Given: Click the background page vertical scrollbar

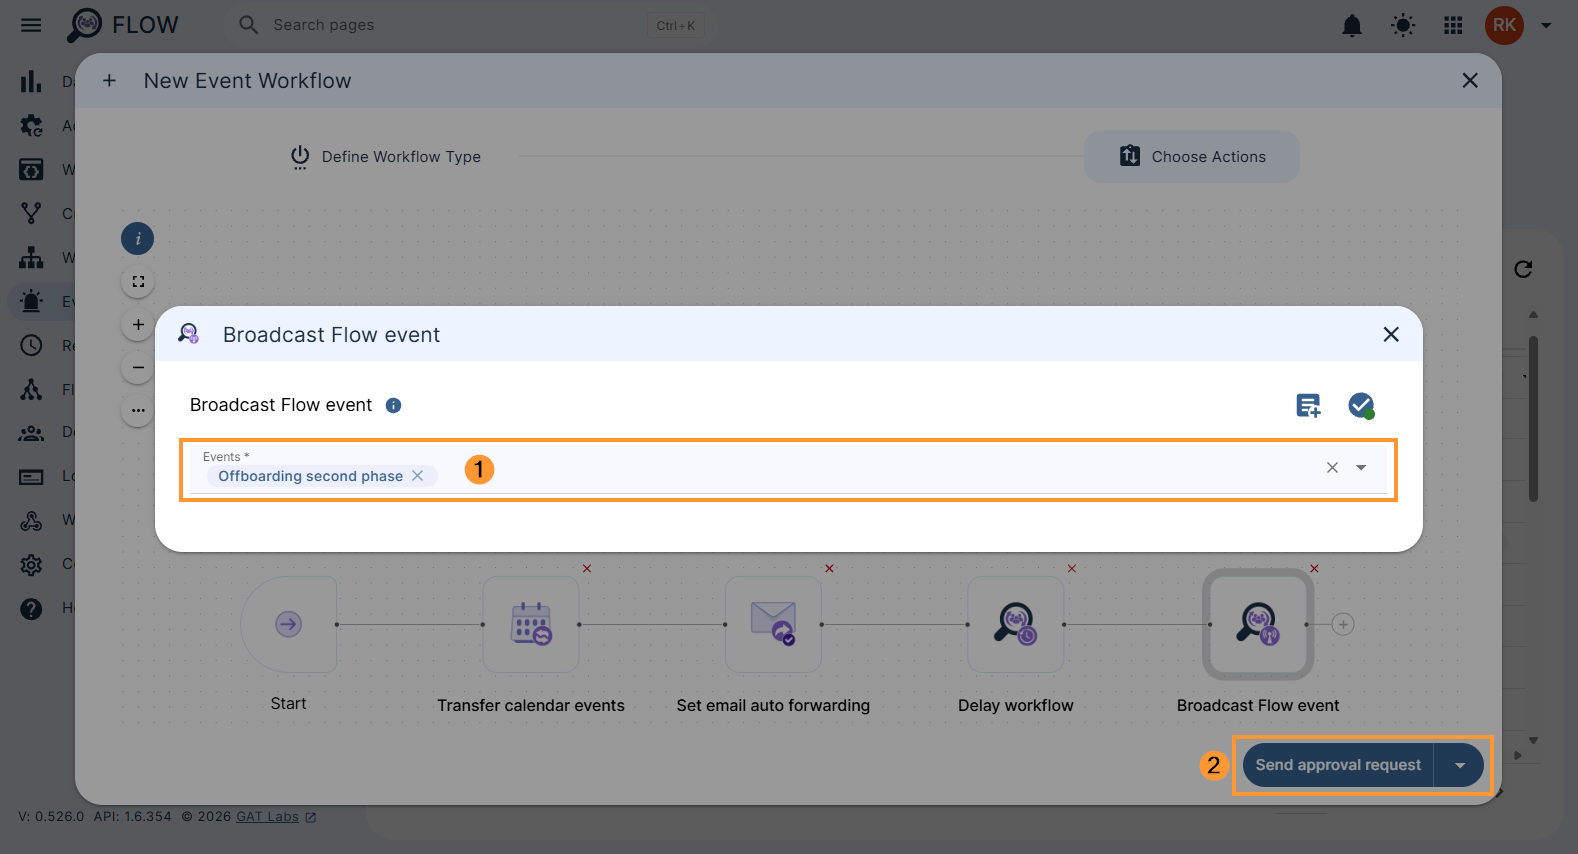Looking at the screenshot, I should (x=1533, y=420).
